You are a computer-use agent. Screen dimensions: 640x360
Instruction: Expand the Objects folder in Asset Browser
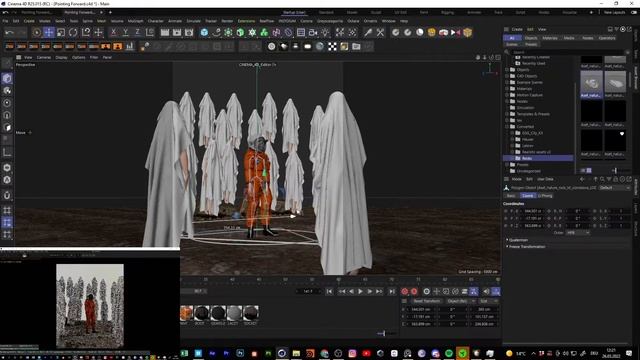pyautogui.click(x=507, y=70)
